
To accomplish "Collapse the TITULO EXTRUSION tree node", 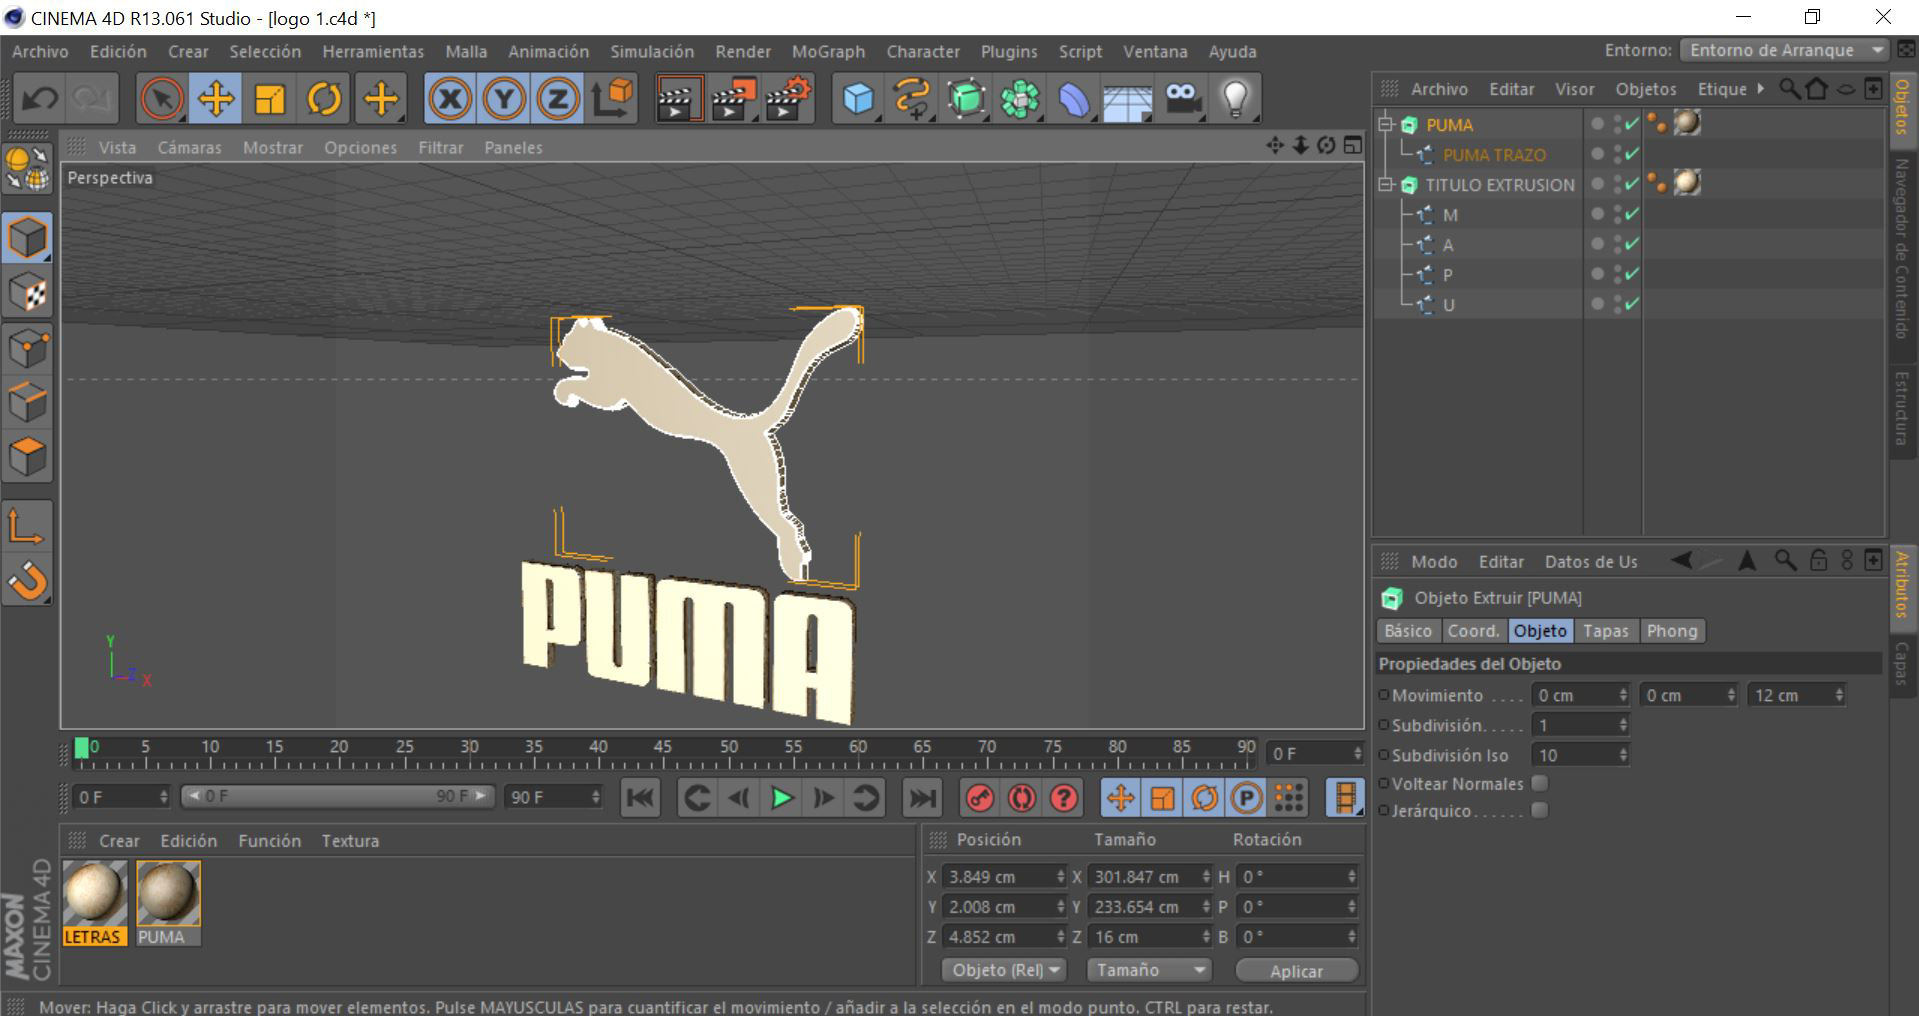I will click(1385, 184).
